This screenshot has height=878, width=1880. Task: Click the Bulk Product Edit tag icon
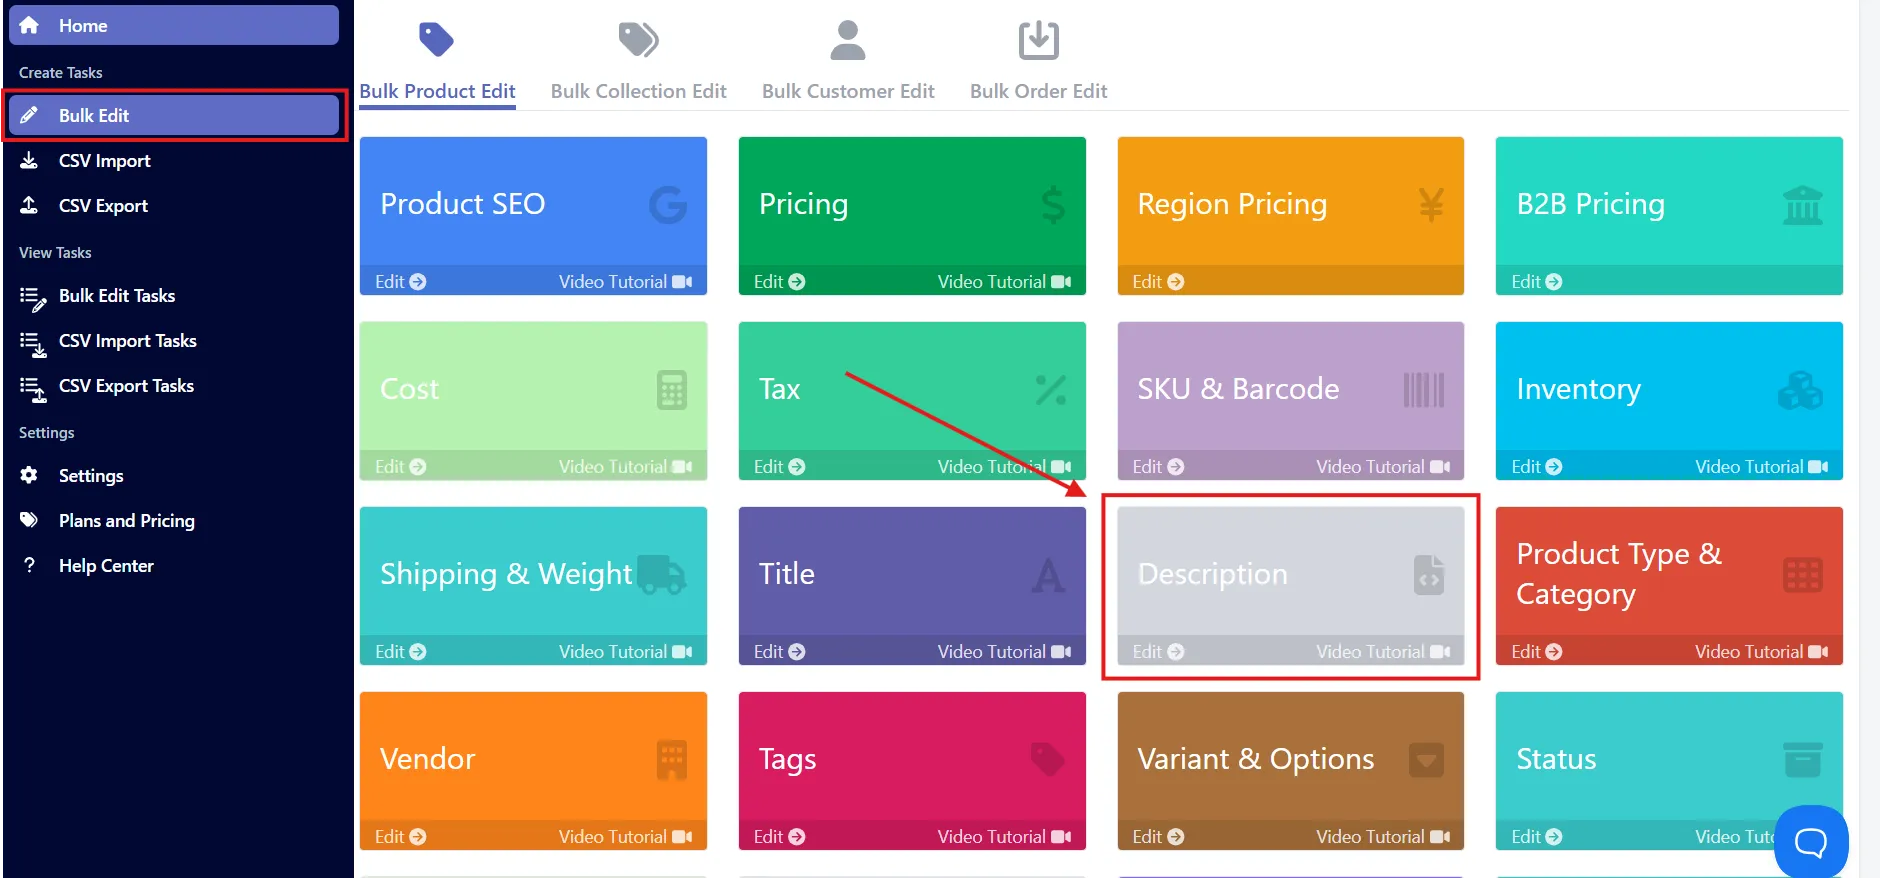click(x=436, y=40)
